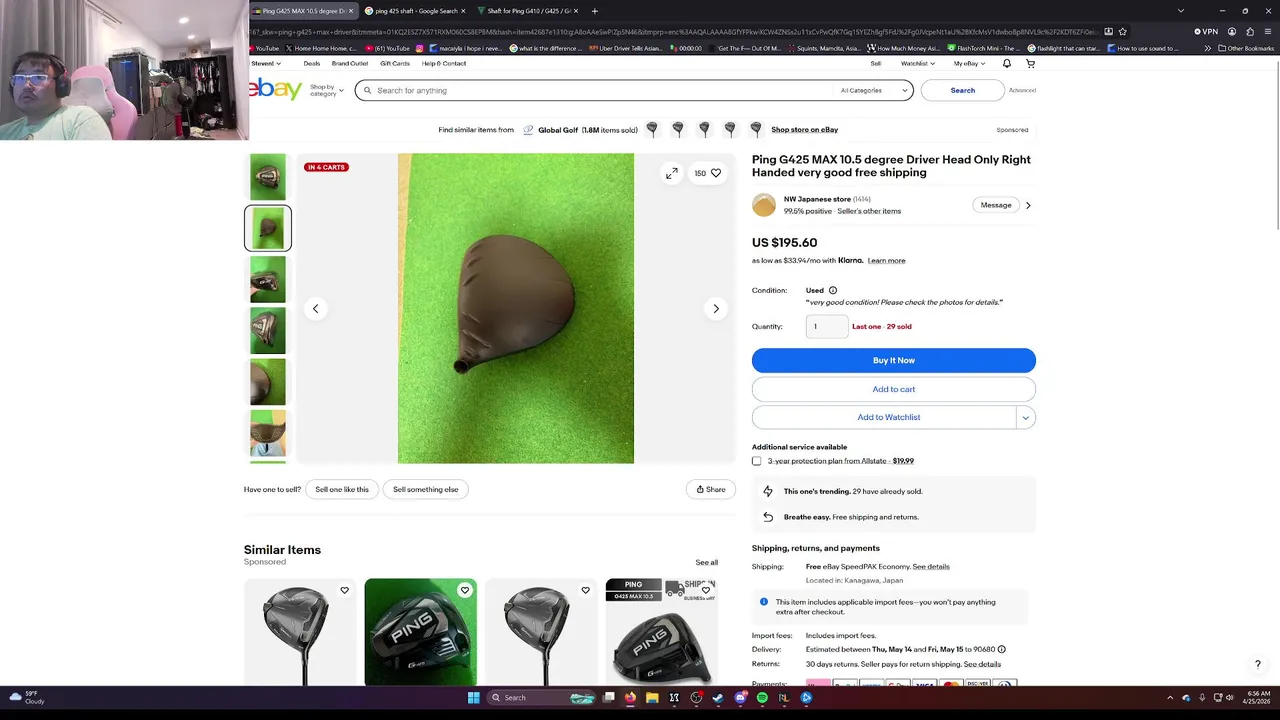The image size is (1280, 720).
Task: Switch to the ping 425 shaft Google Search tab
Action: click(x=414, y=11)
